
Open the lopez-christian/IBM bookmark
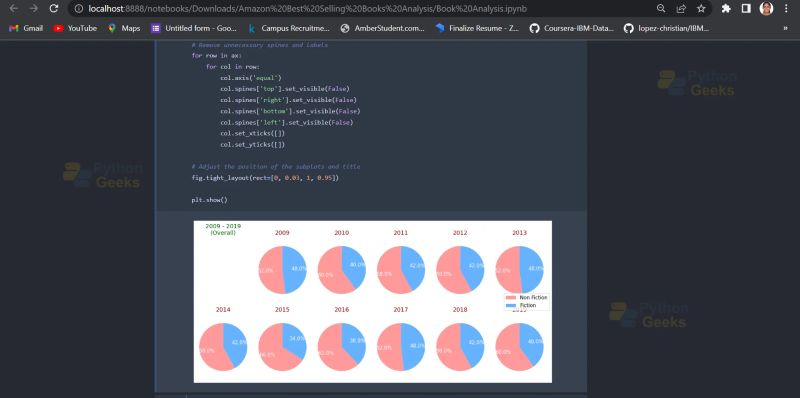(x=666, y=29)
